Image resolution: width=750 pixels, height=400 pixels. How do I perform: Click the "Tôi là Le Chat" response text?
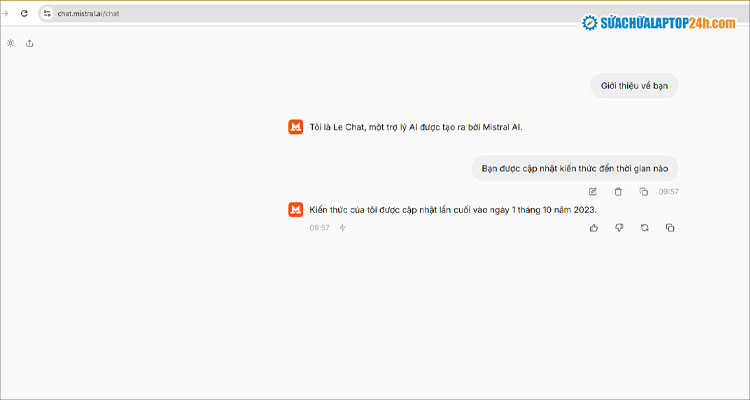[416, 127]
